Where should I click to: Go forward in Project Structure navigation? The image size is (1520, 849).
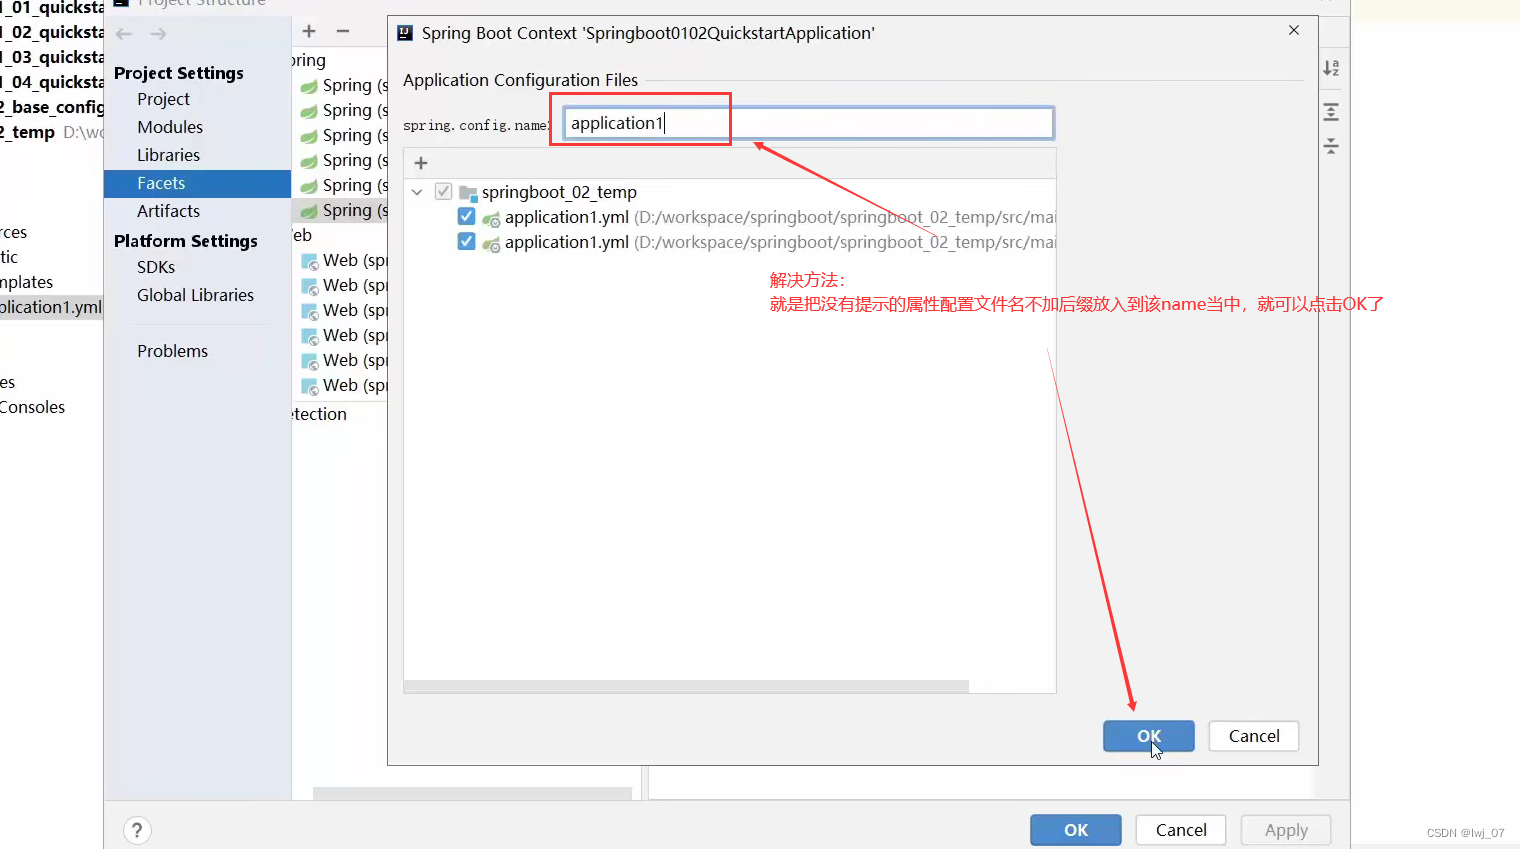click(158, 34)
